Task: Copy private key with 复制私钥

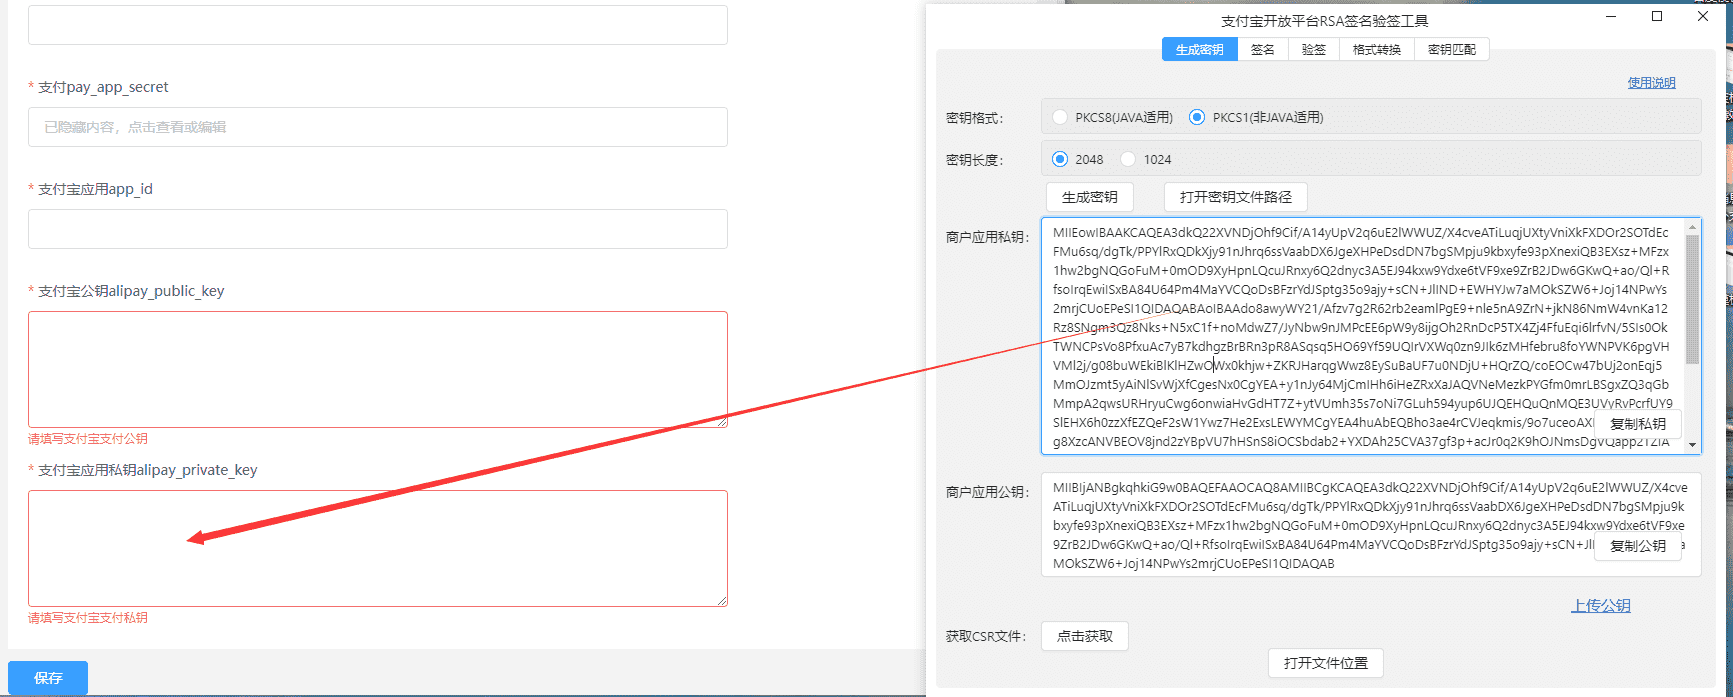Action: 1638,424
